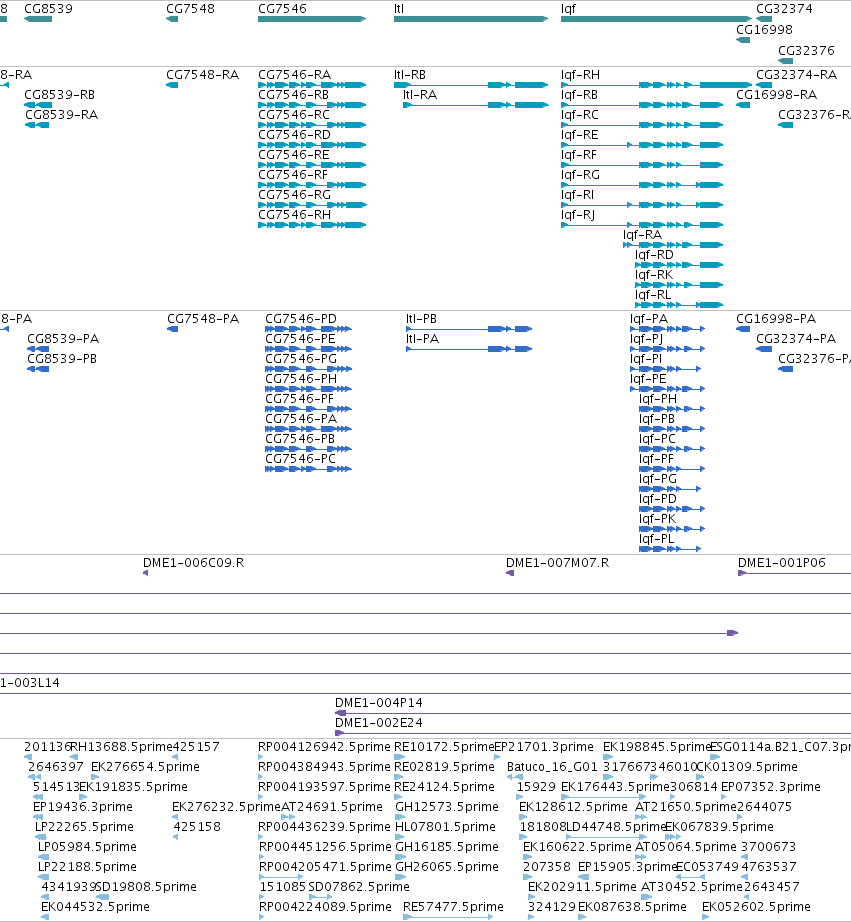Select transcript CG7548-RA
Viewport: 851px width, 922px height.
point(203,75)
